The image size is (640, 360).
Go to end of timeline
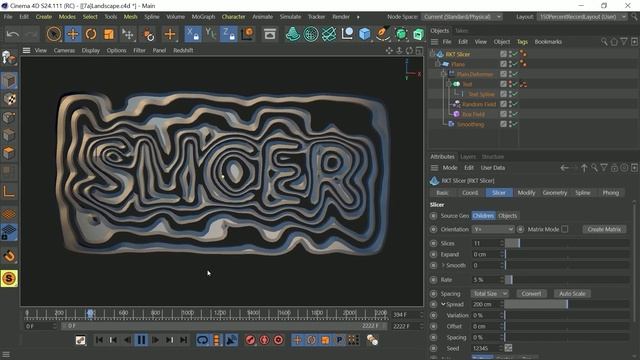pyautogui.click(x=184, y=340)
